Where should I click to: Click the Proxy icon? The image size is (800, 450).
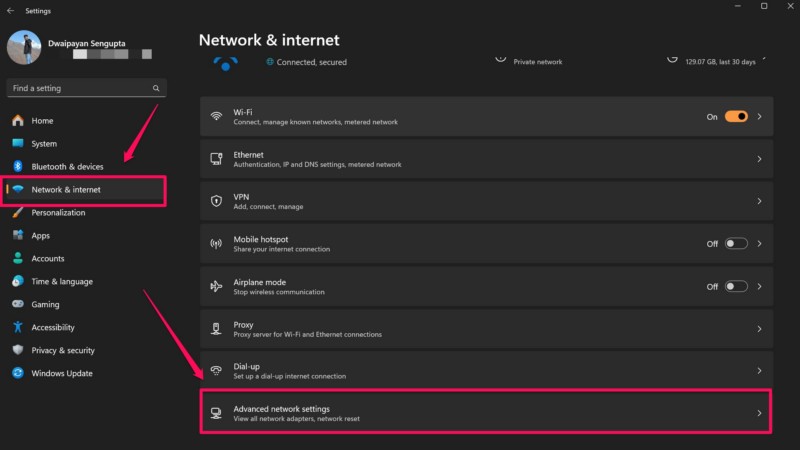click(x=216, y=328)
